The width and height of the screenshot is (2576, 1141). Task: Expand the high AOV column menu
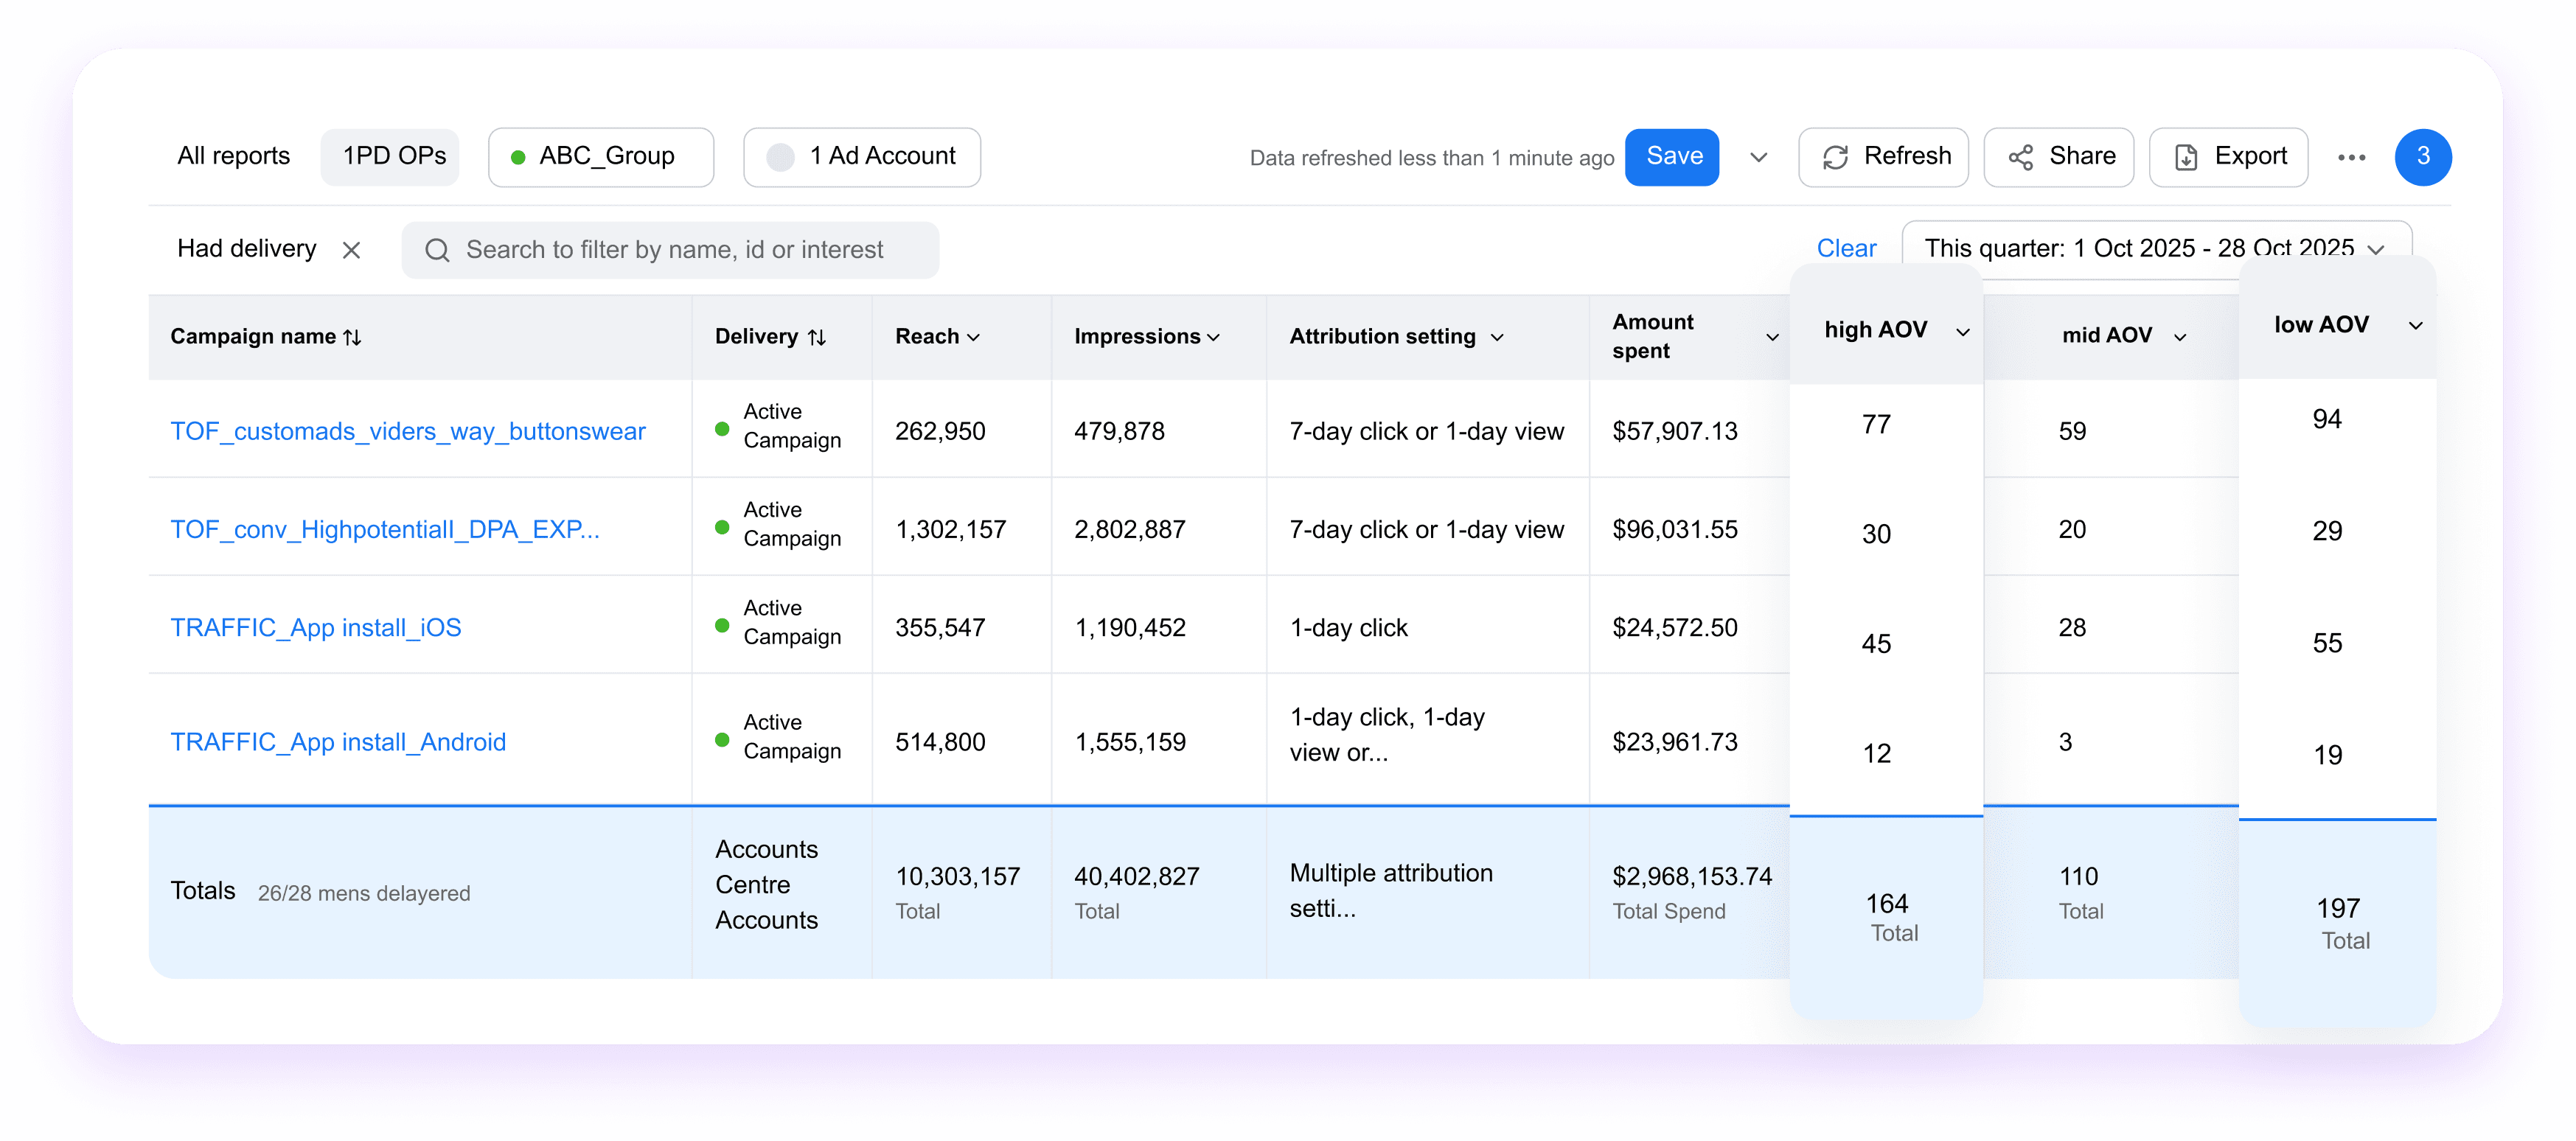(1962, 332)
